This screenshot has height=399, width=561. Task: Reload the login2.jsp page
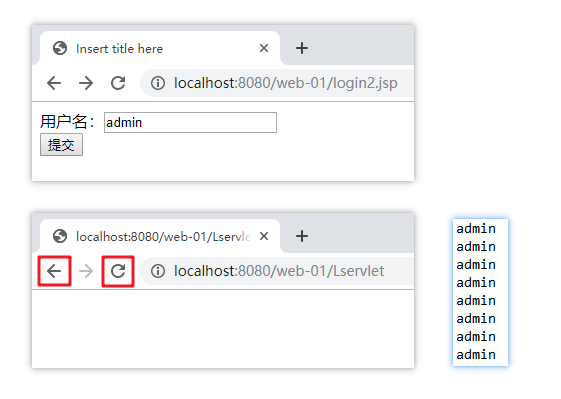point(118,83)
